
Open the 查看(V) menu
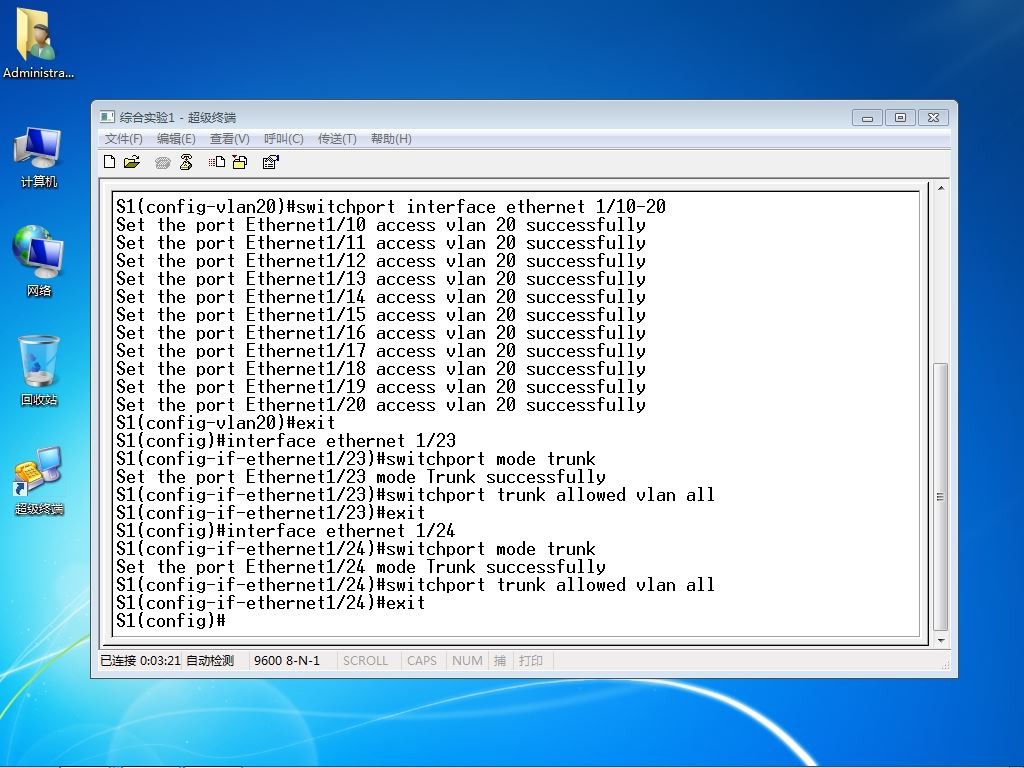click(229, 138)
